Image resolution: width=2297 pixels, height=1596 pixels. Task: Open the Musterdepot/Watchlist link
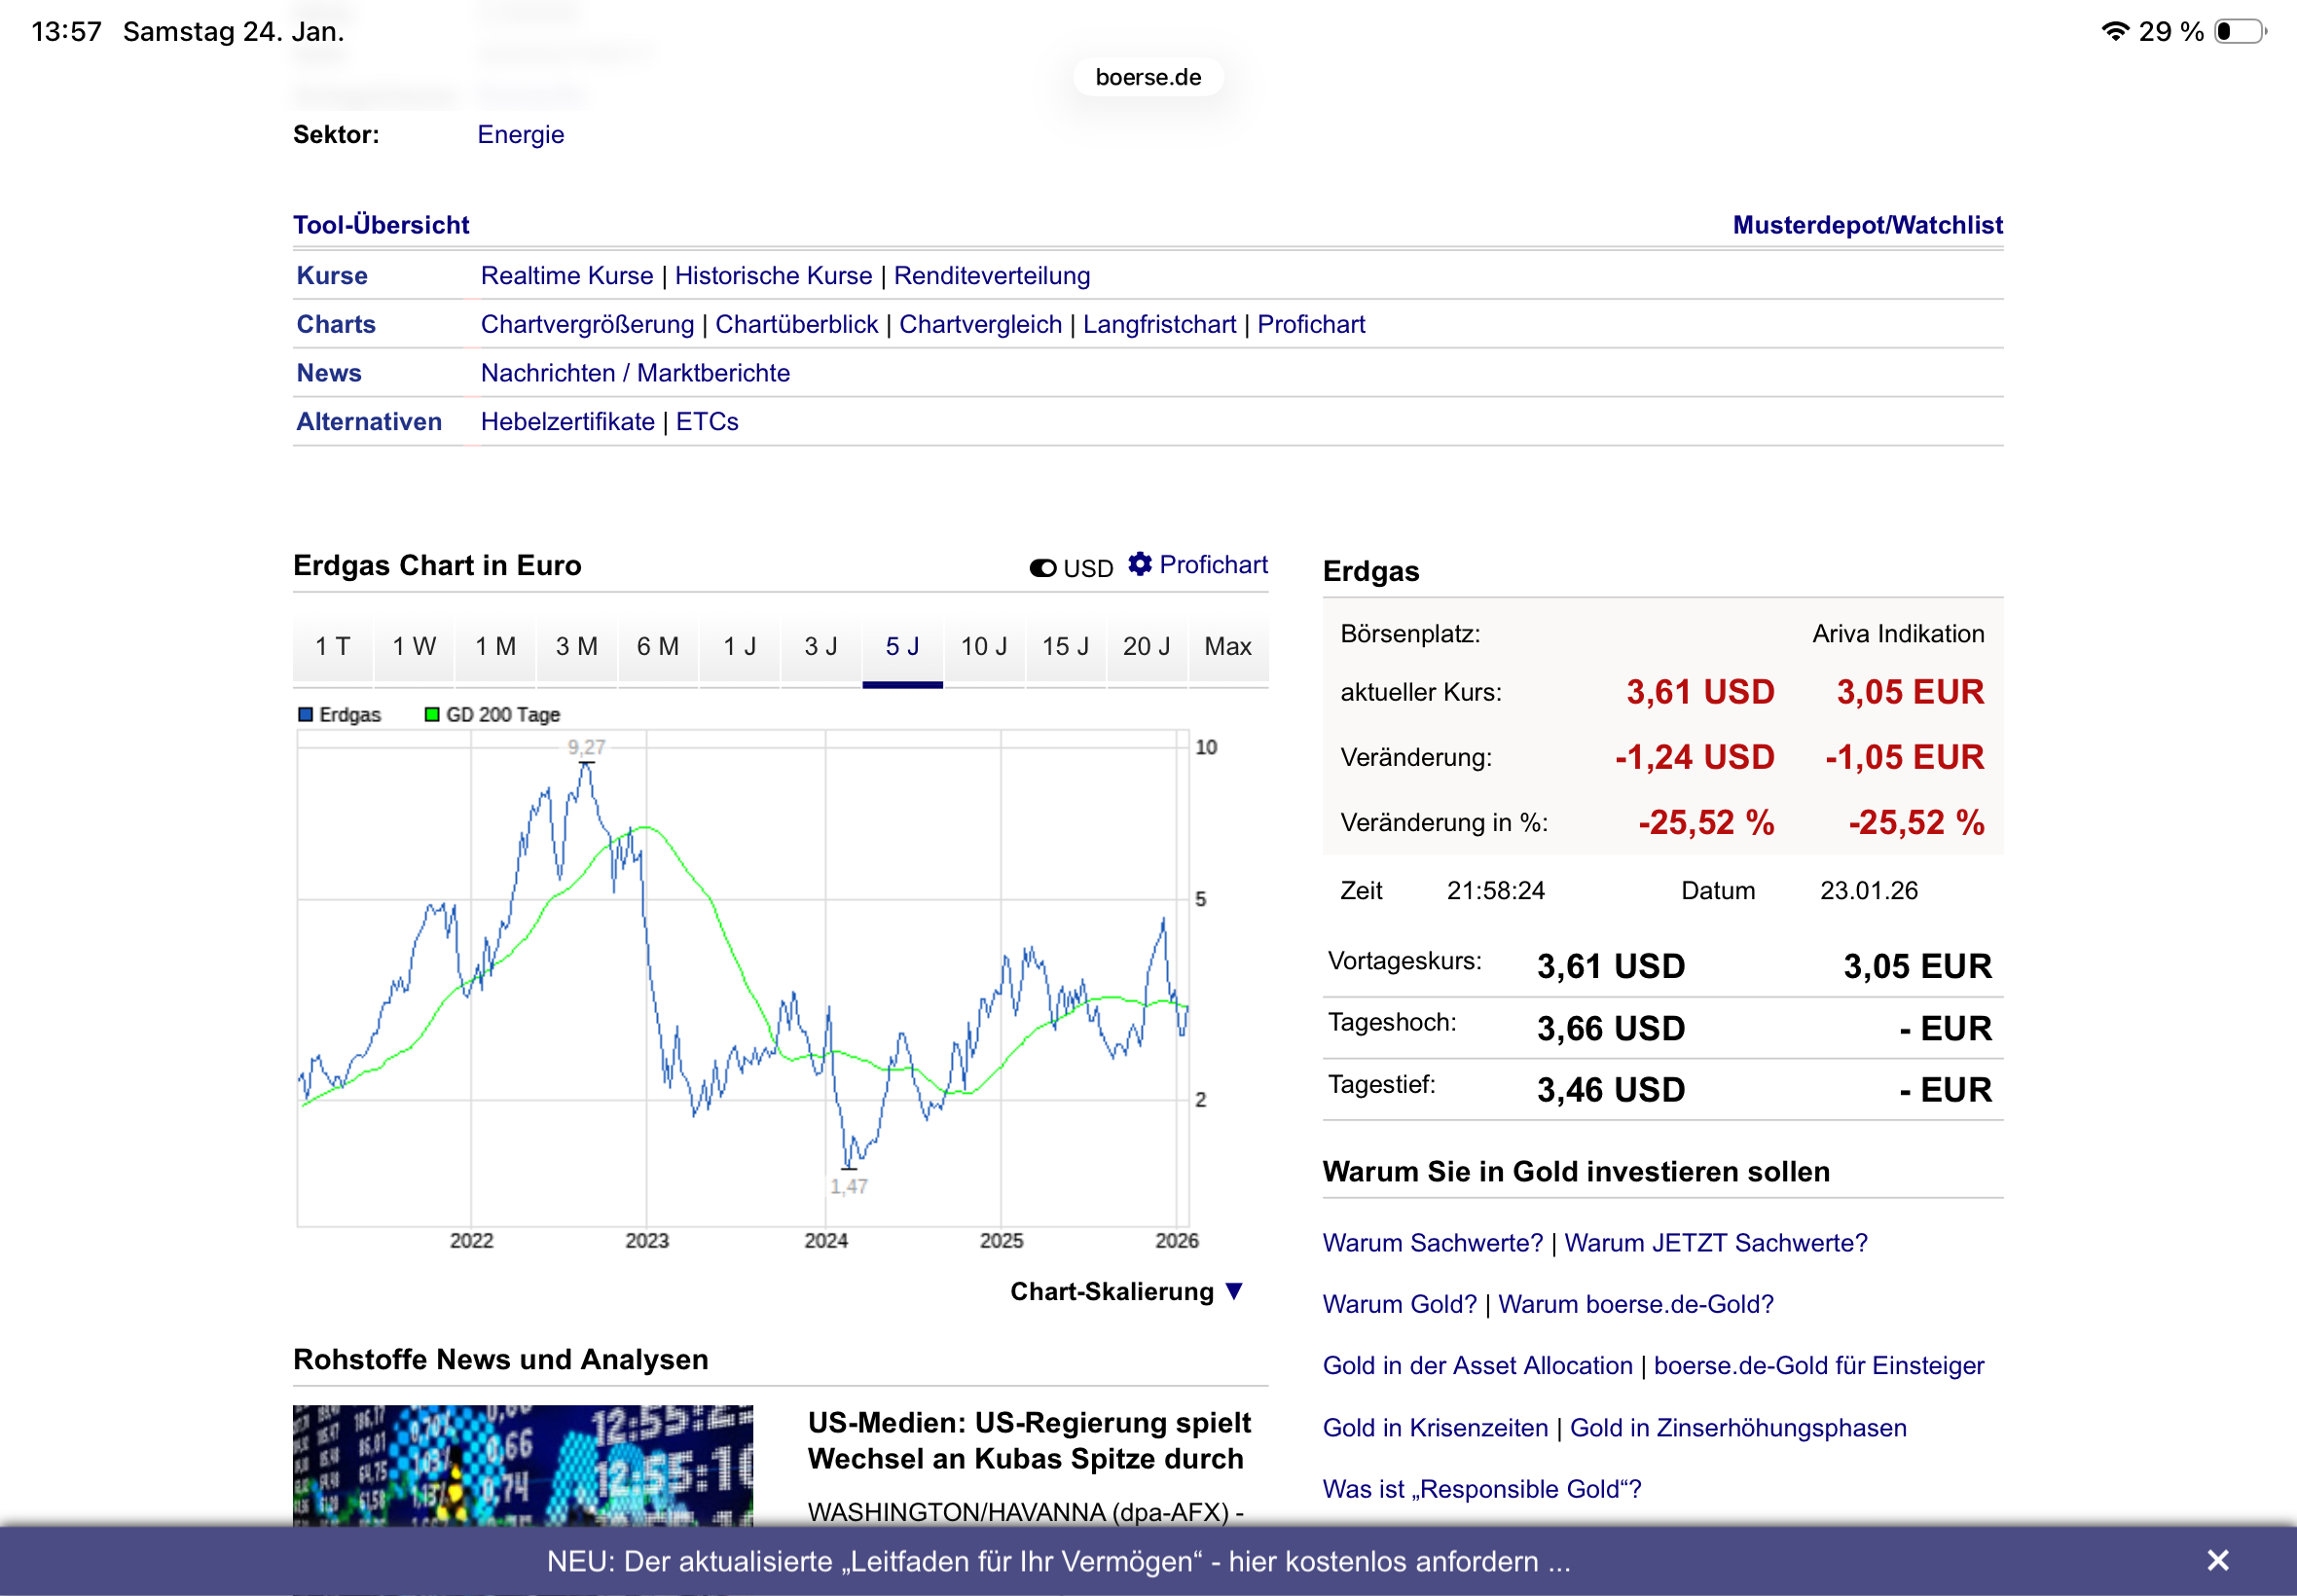coord(1867,224)
